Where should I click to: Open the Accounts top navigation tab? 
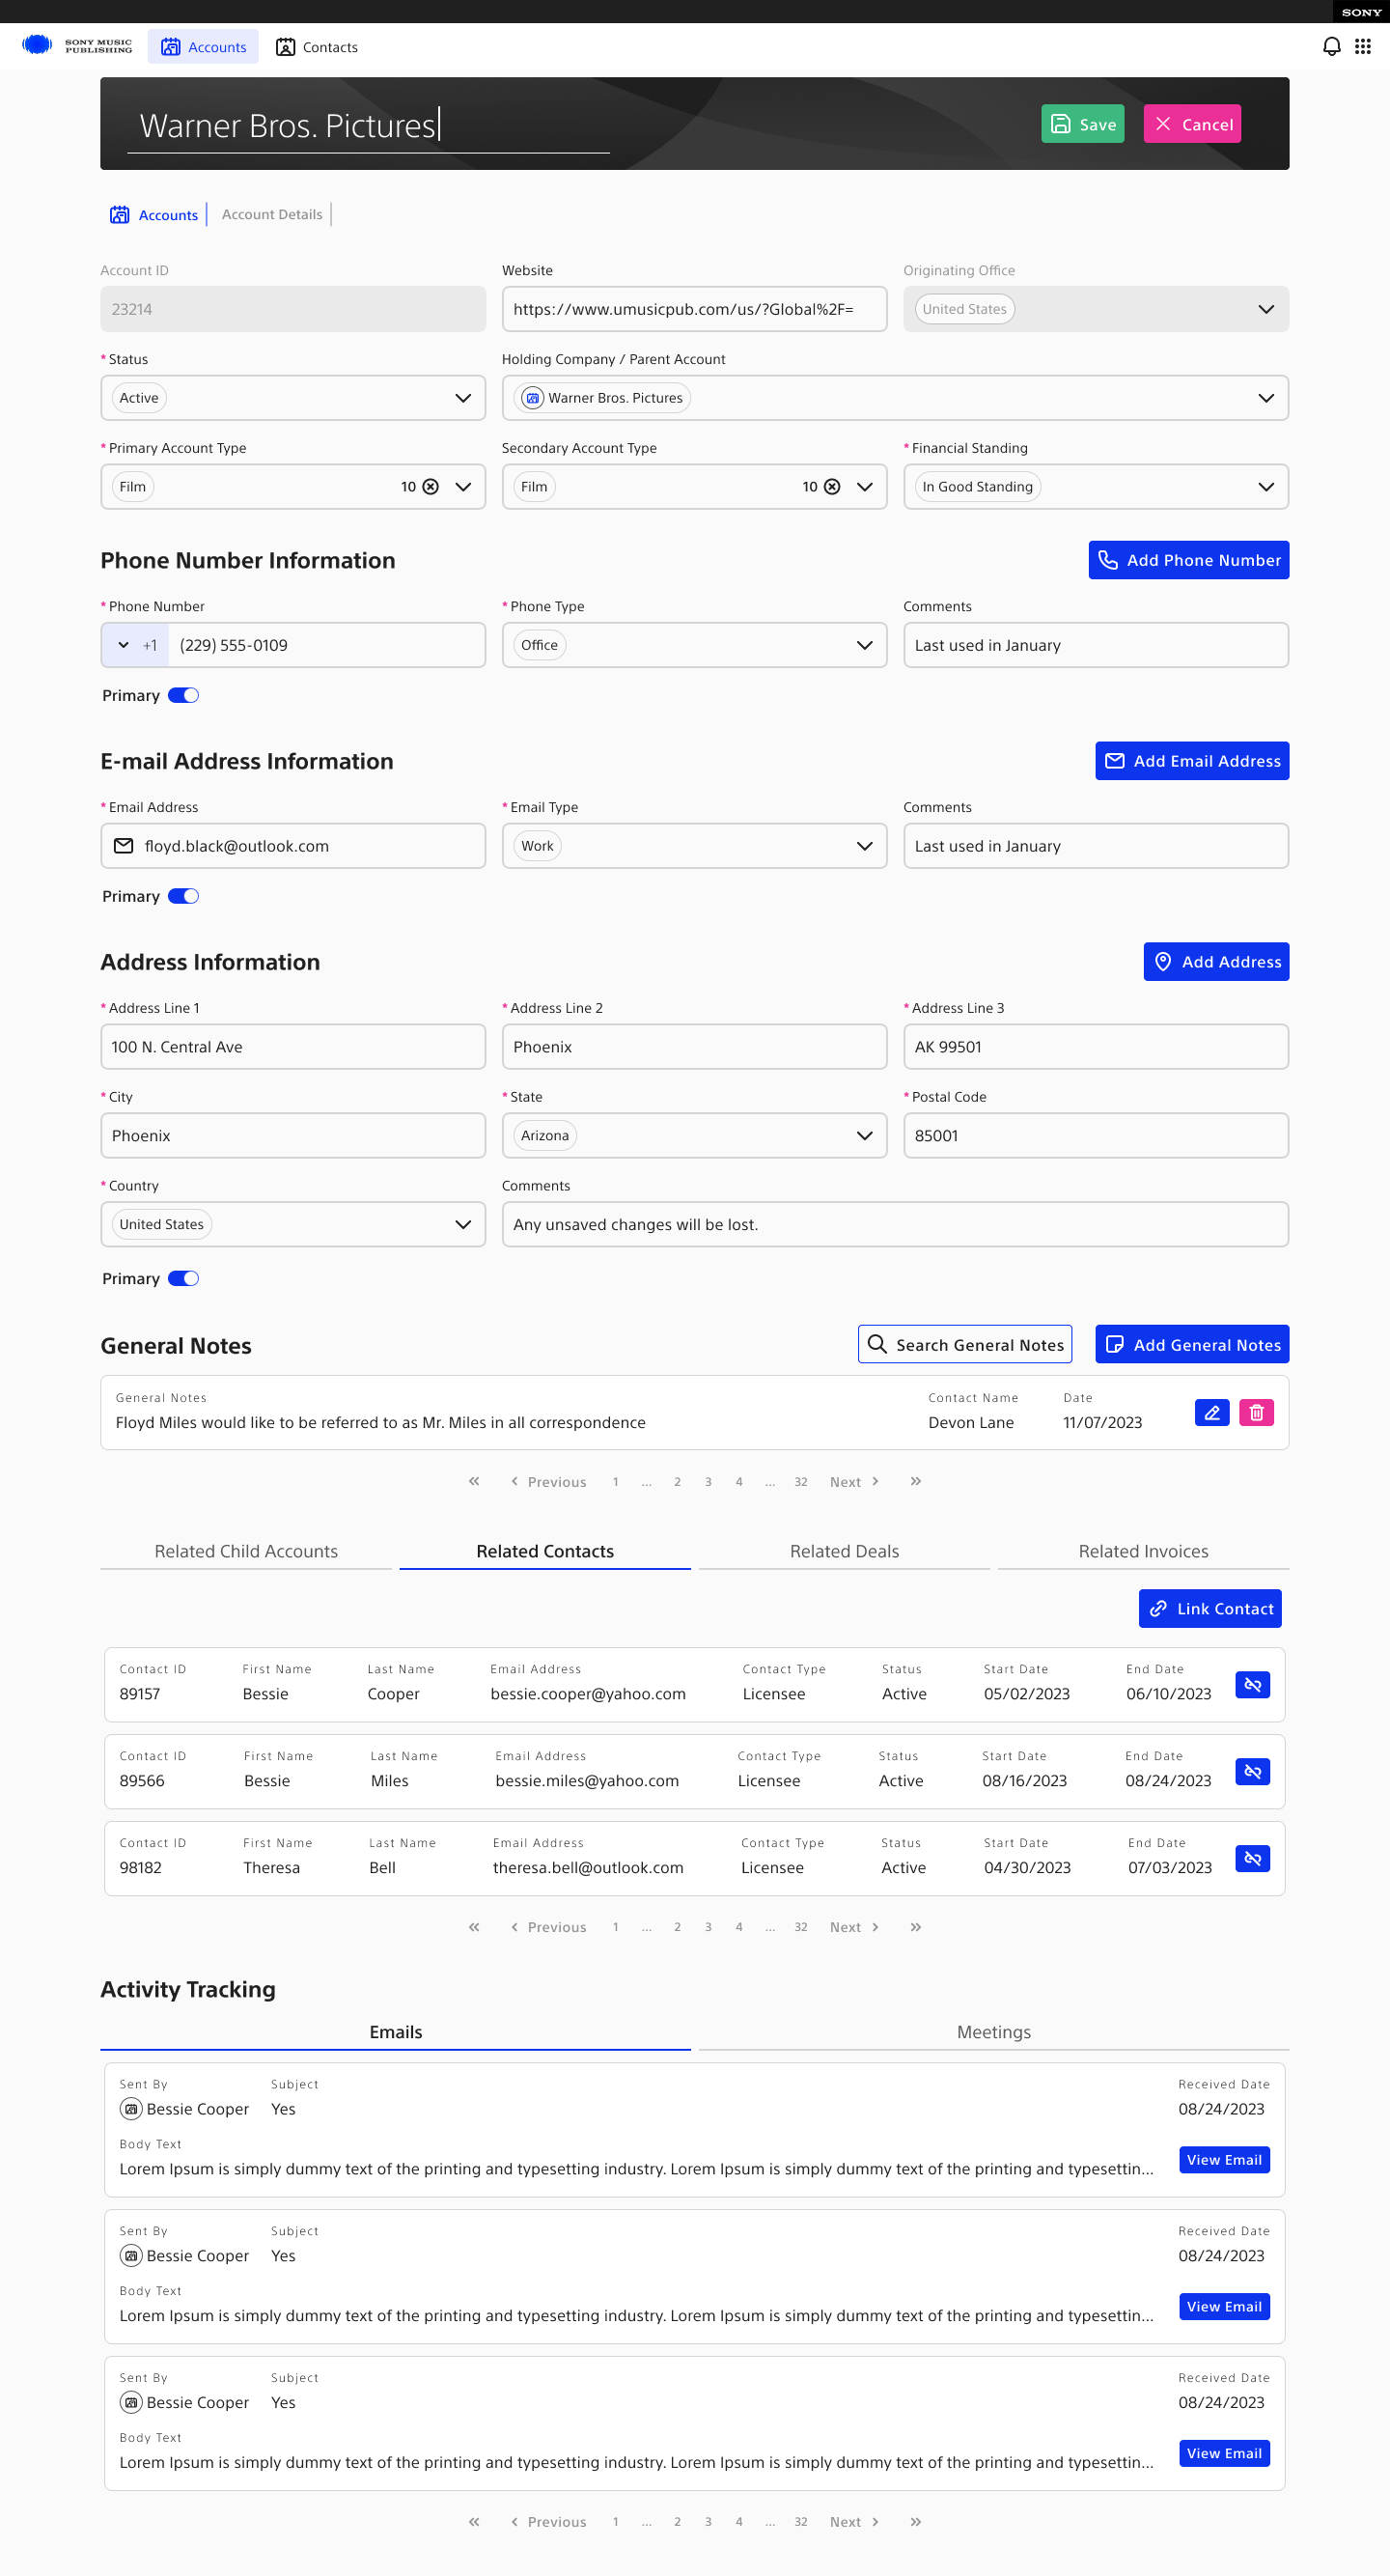coord(203,47)
